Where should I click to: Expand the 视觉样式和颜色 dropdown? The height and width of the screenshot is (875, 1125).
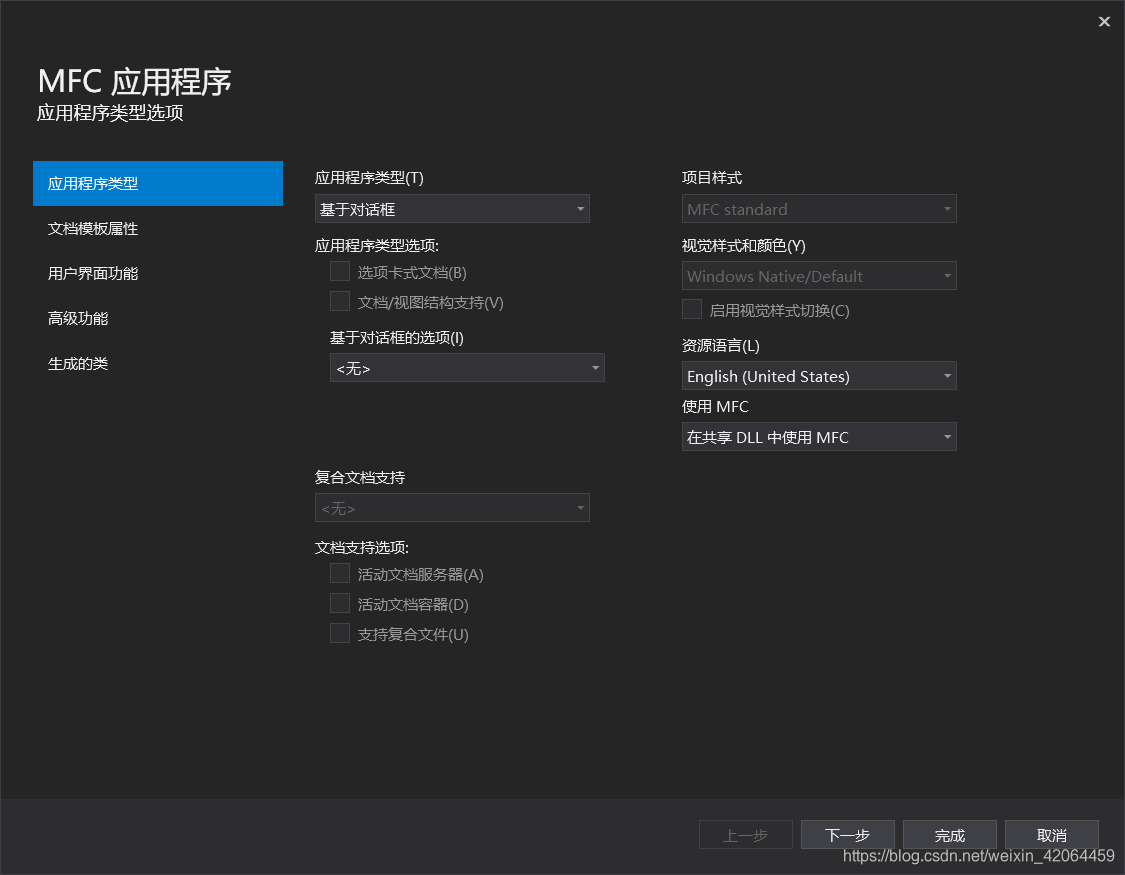[819, 275]
